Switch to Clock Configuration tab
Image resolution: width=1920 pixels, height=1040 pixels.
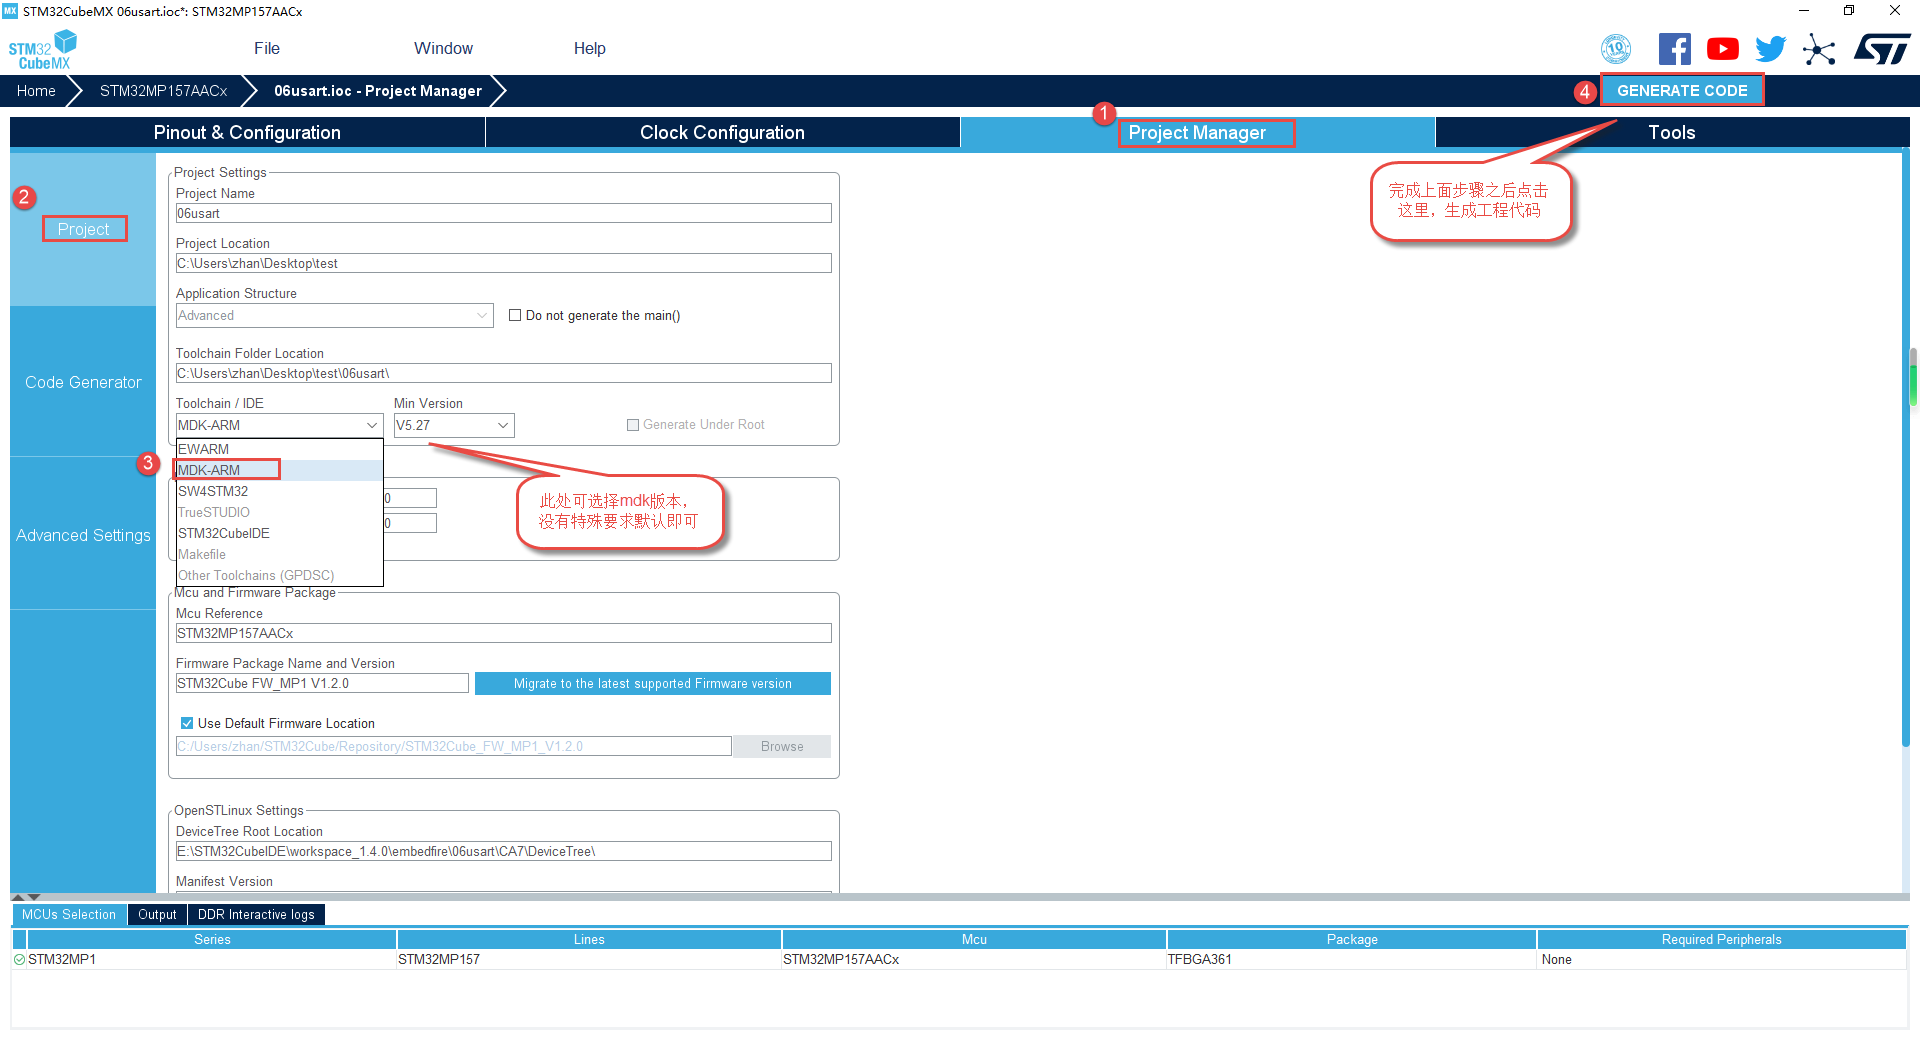pyautogui.click(x=722, y=133)
